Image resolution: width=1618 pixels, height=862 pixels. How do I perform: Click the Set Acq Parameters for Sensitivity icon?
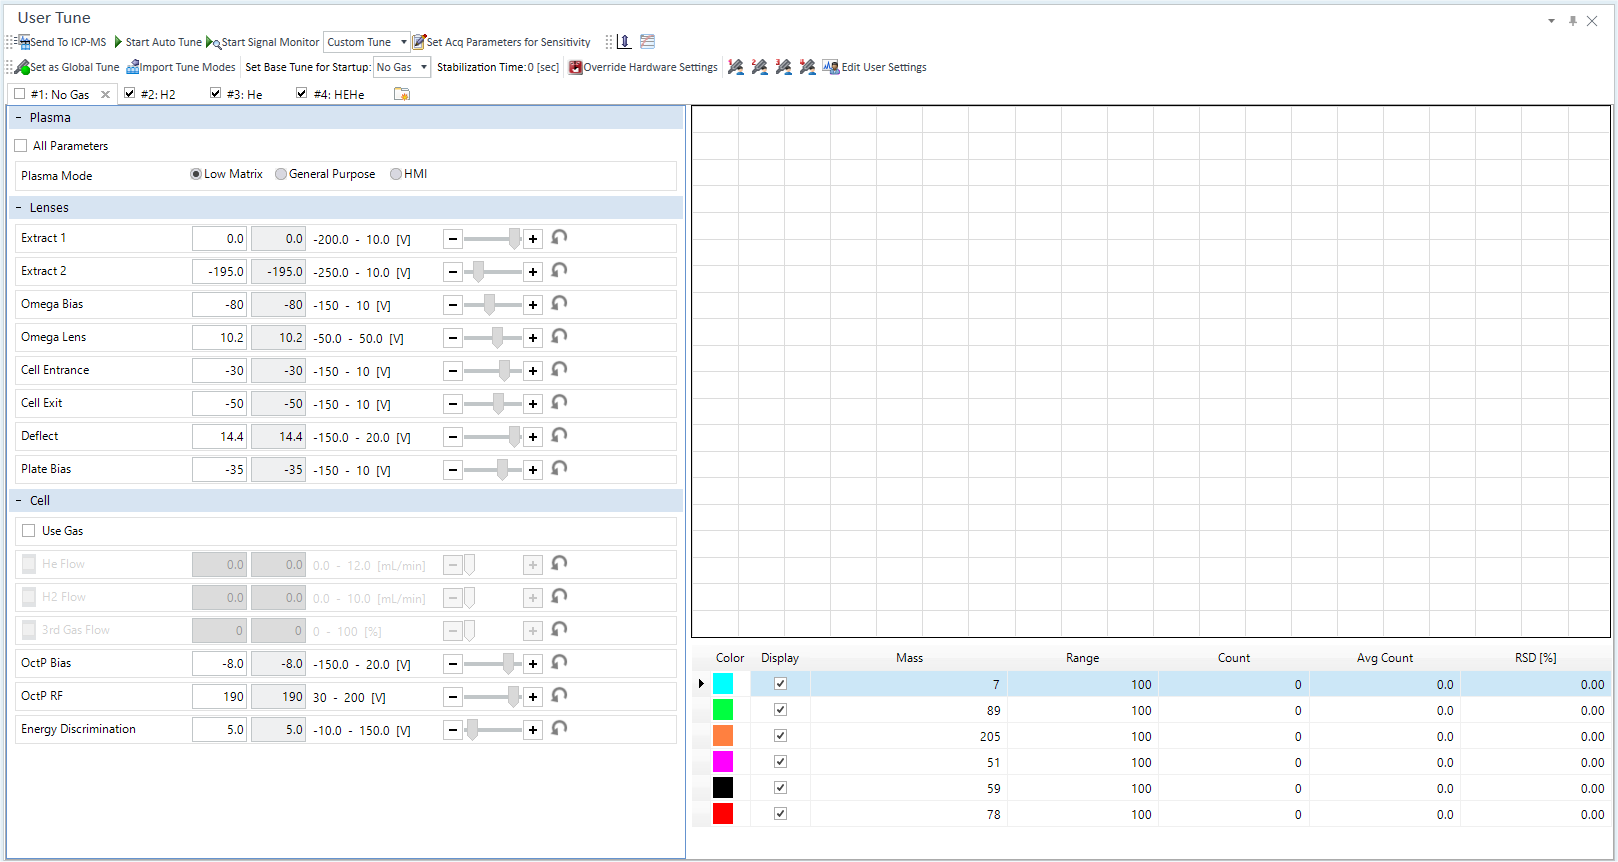pos(419,42)
